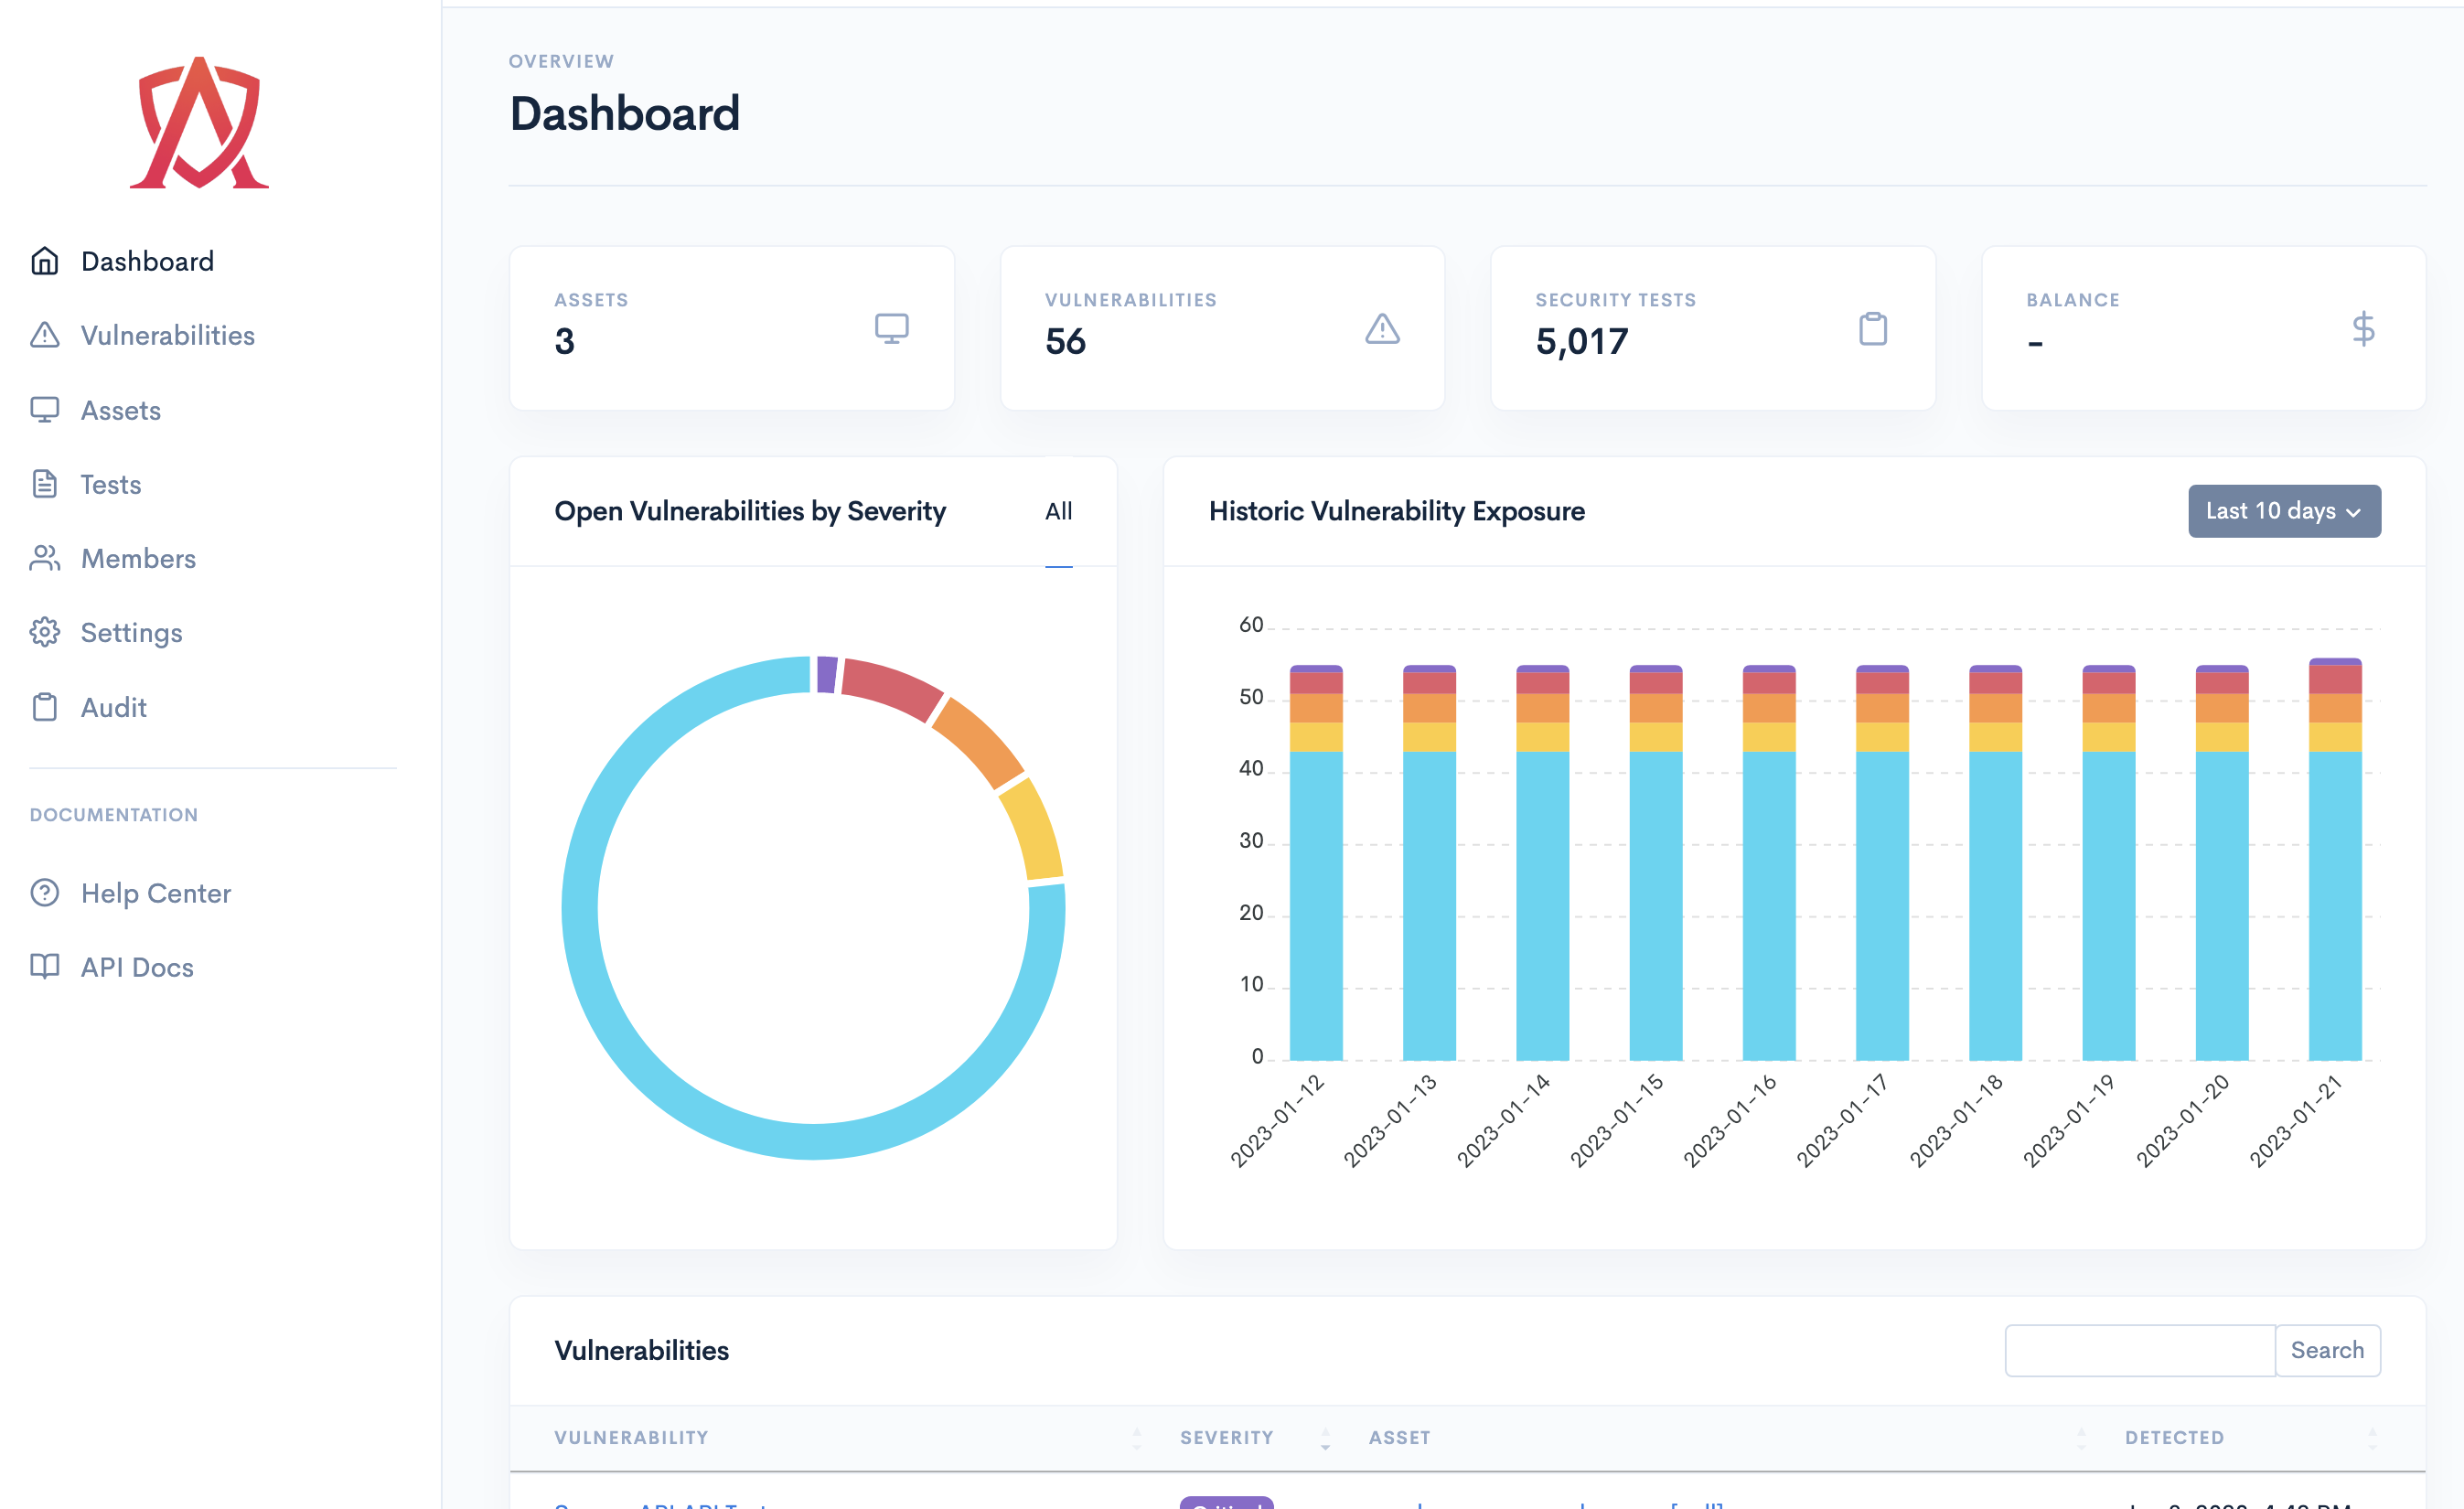Click the orange segment of donut chart
Screen dimensions: 2464x1509
pyautogui.click(x=980, y=743)
